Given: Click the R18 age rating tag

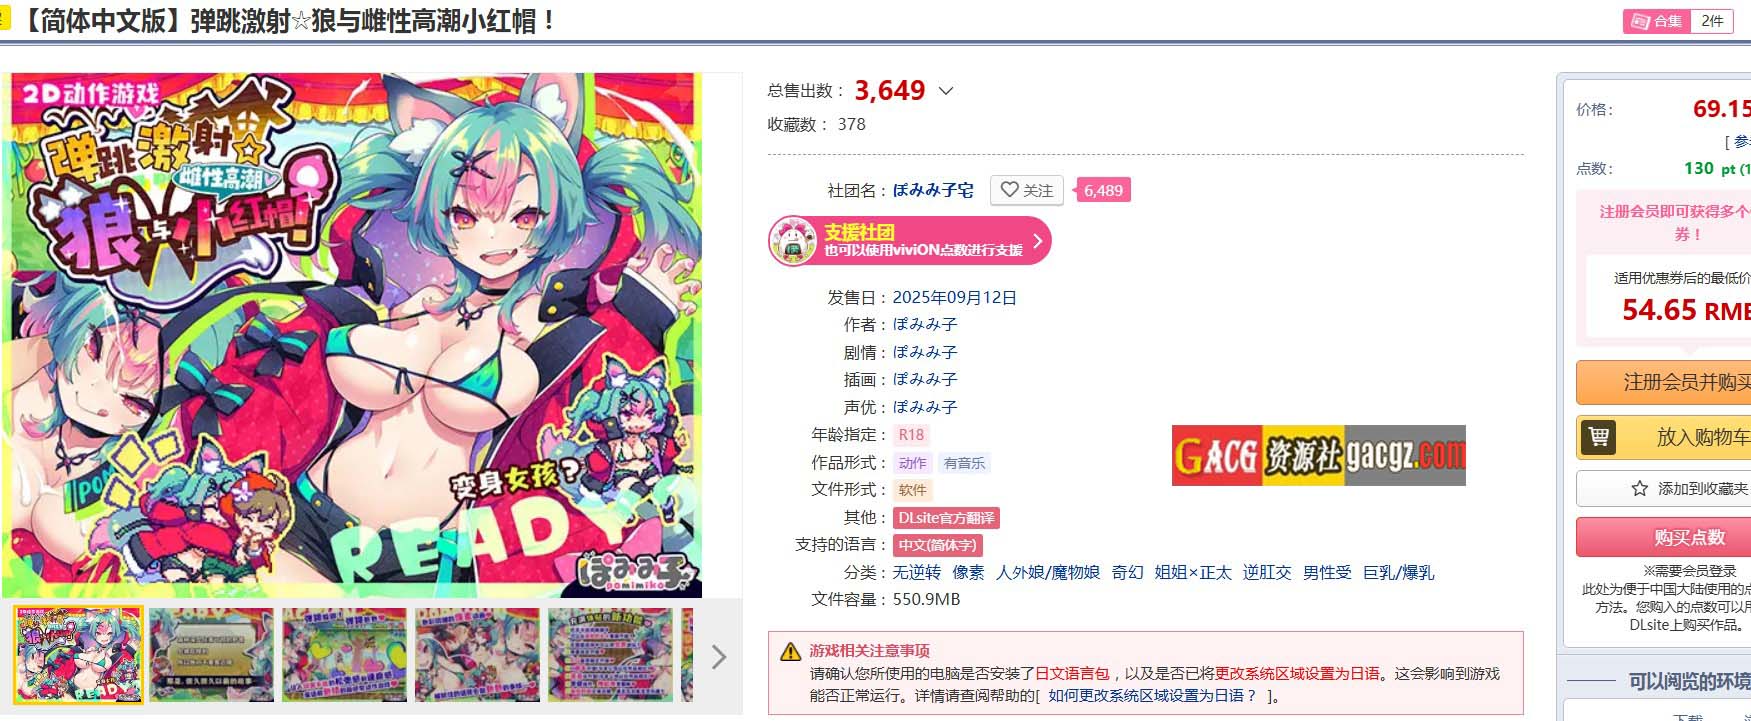Looking at the screenshot, I should 911,435.
